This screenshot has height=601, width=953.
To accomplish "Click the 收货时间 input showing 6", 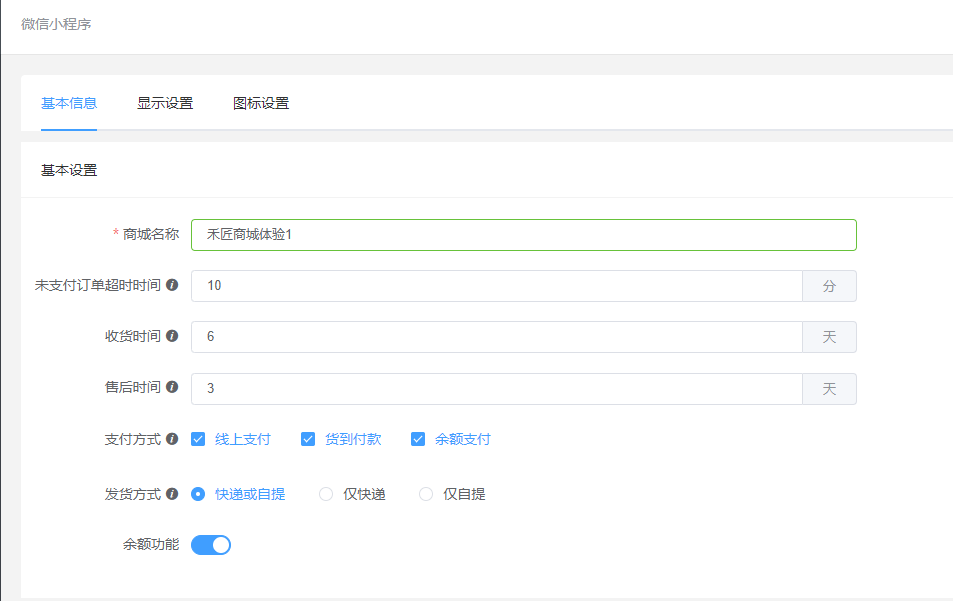I will pyautogui.click(x=497, y=337).
